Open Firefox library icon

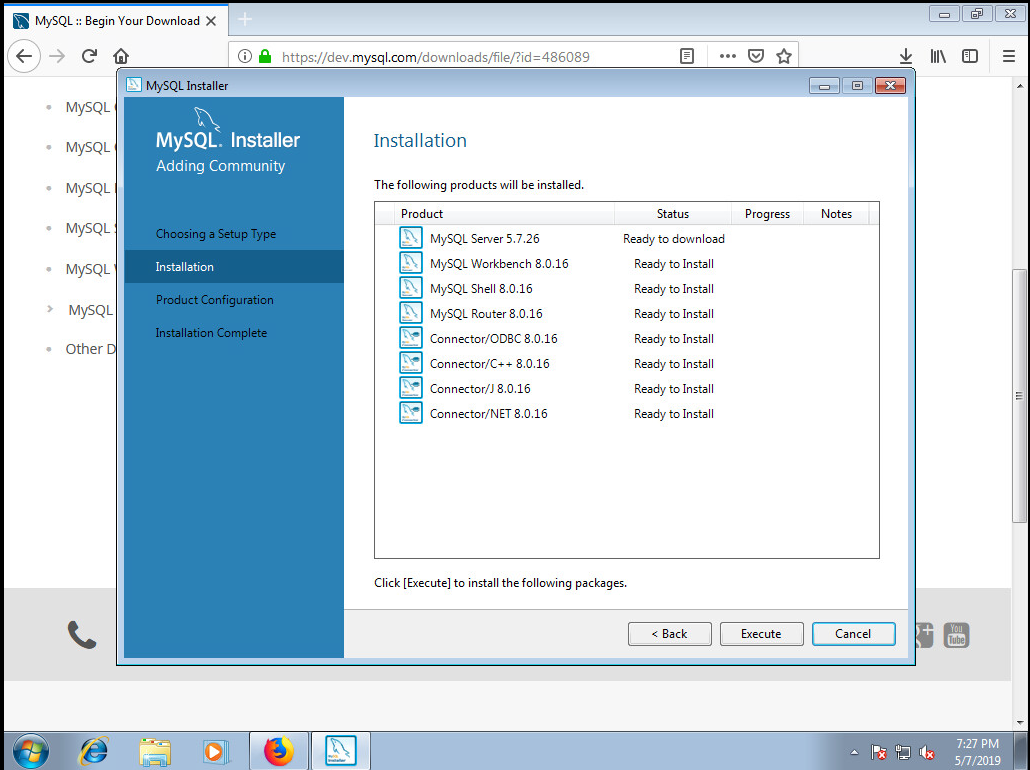pyautogui.click(x=938, y=57)
